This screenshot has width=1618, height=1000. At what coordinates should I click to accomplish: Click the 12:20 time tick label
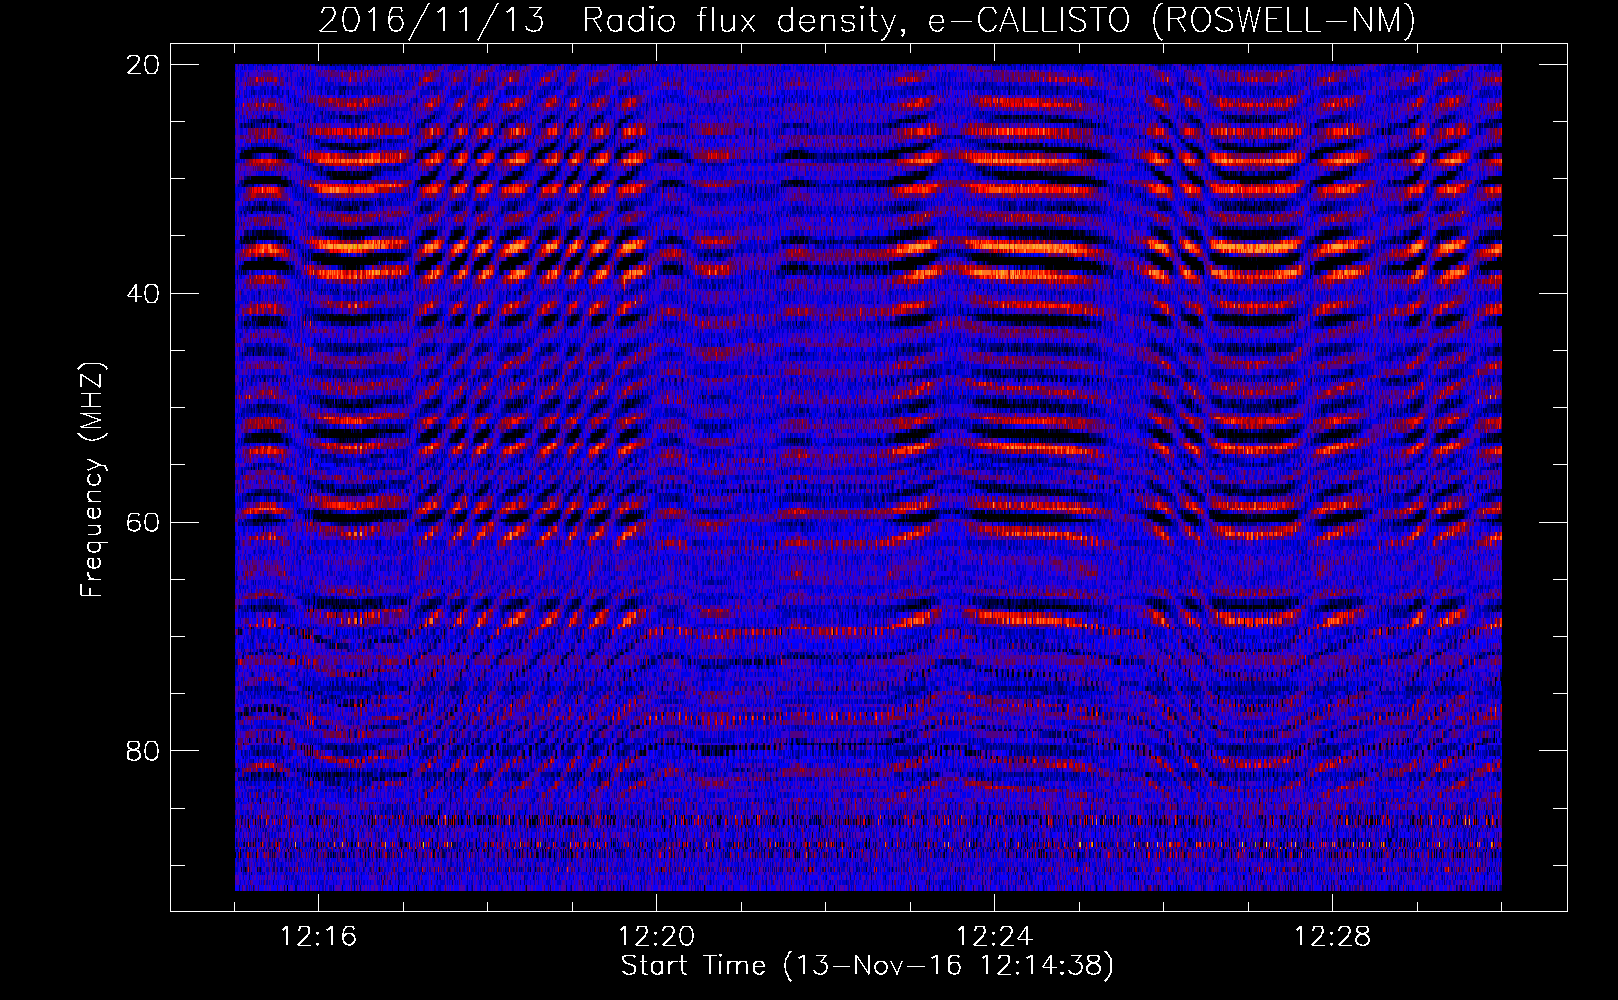[x=657, y=937]
